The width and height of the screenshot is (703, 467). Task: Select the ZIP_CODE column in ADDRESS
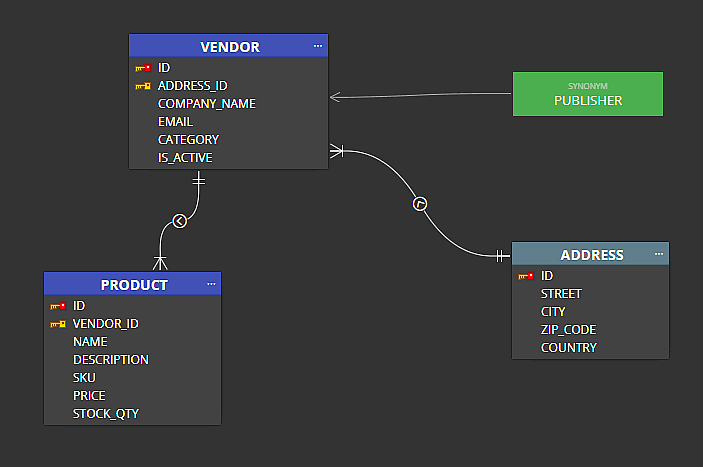(569, 330)
